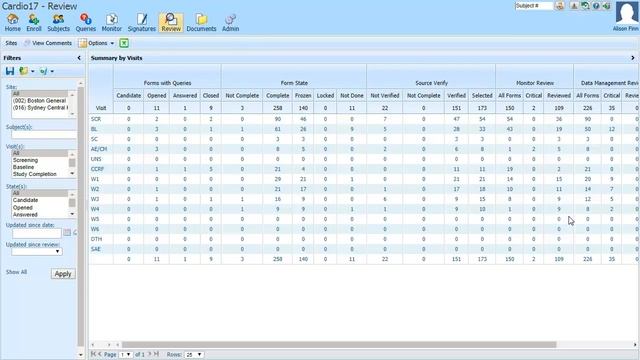
Task: Click the Subject # search box at top
Action: [x=534, y=6]
